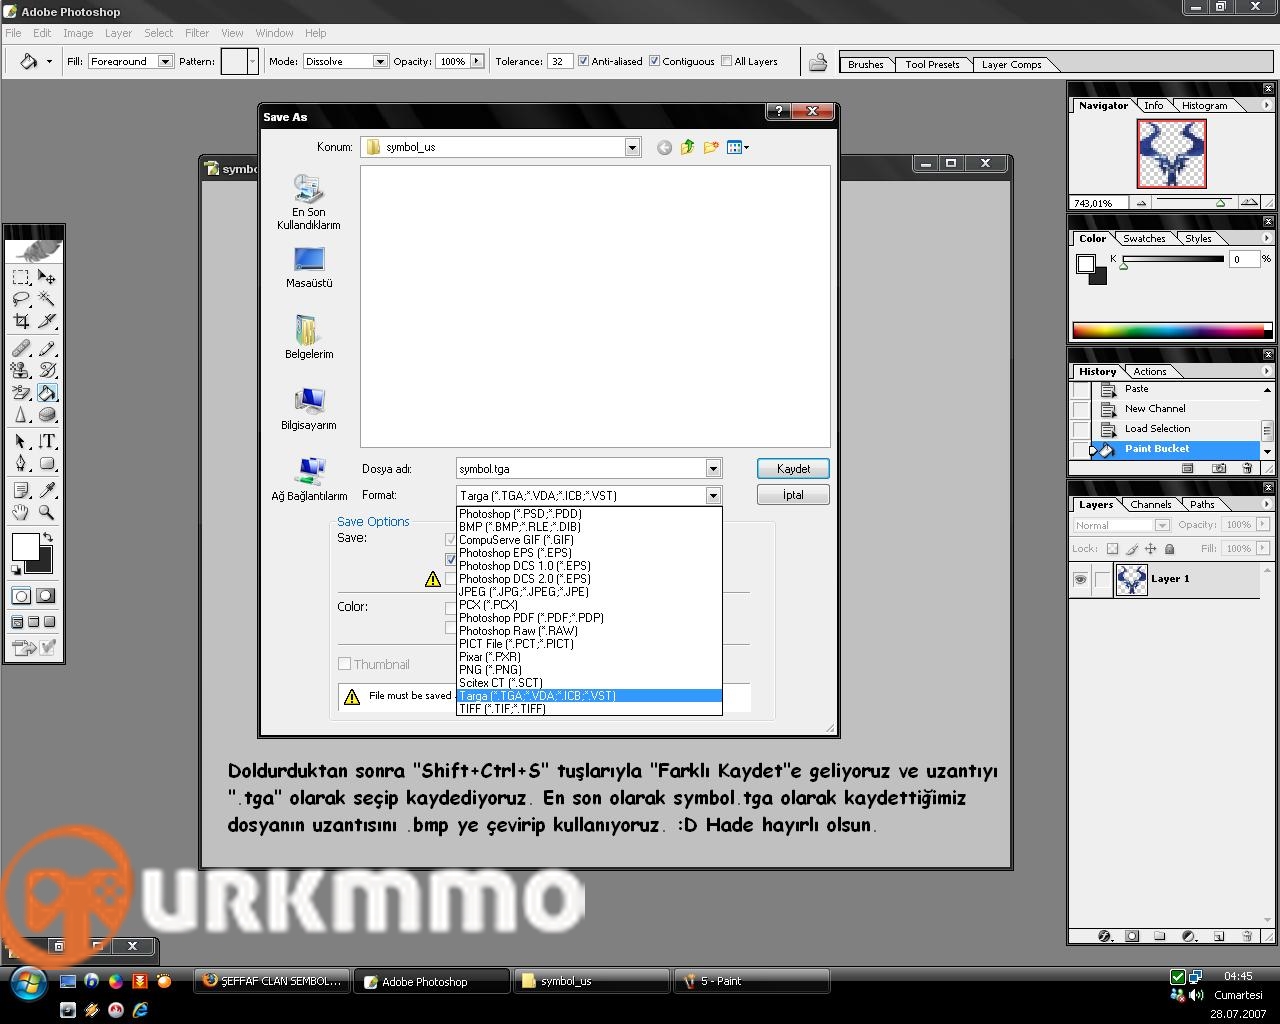
Task: Open the Konum symbol_us folder dropdown
Action: click(632, 147)
